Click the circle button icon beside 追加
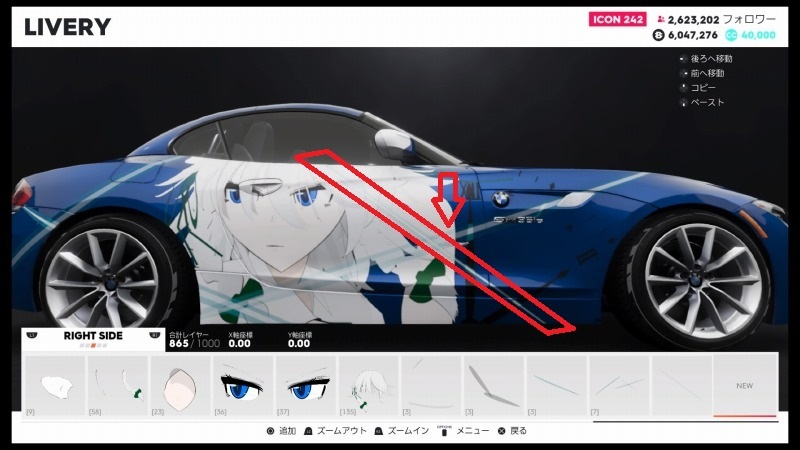The height and width of the screenshot is (450, 800). point(270,431)
